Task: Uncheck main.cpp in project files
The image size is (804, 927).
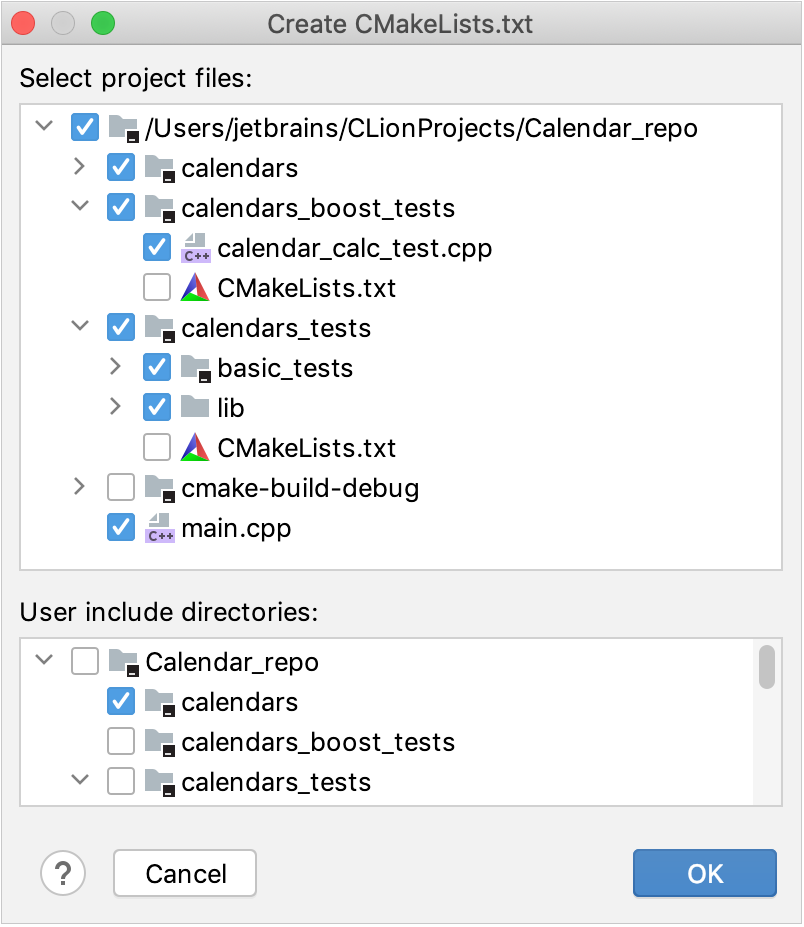Action: (120, 527)
